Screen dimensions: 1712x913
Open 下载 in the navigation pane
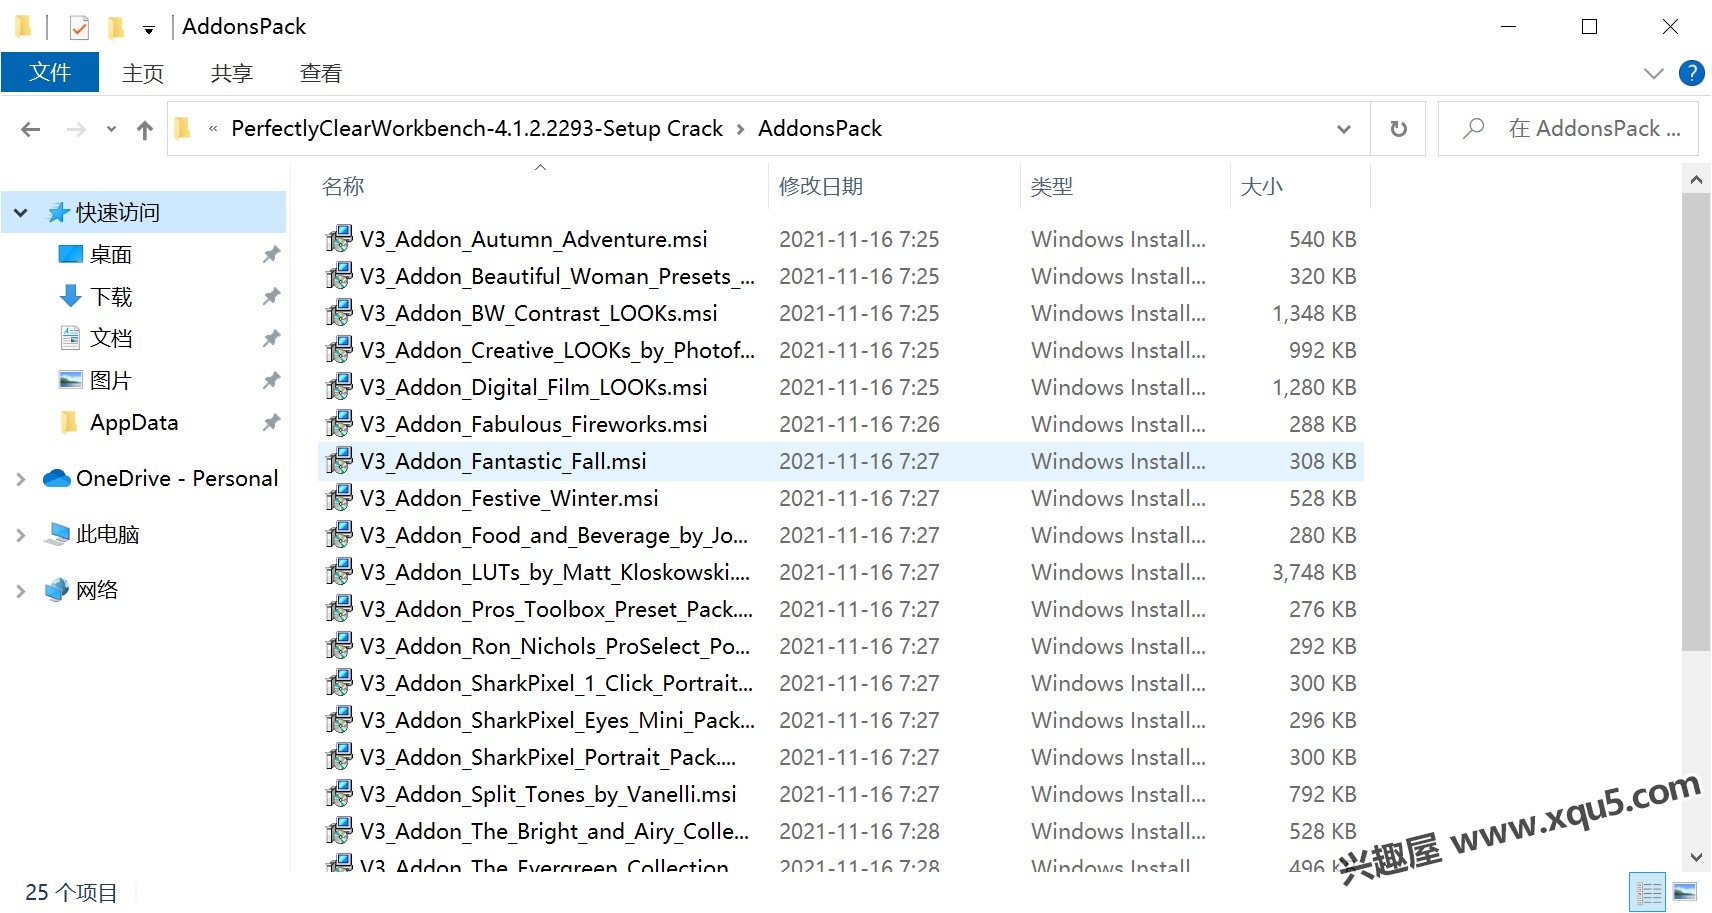click(110, 297)
